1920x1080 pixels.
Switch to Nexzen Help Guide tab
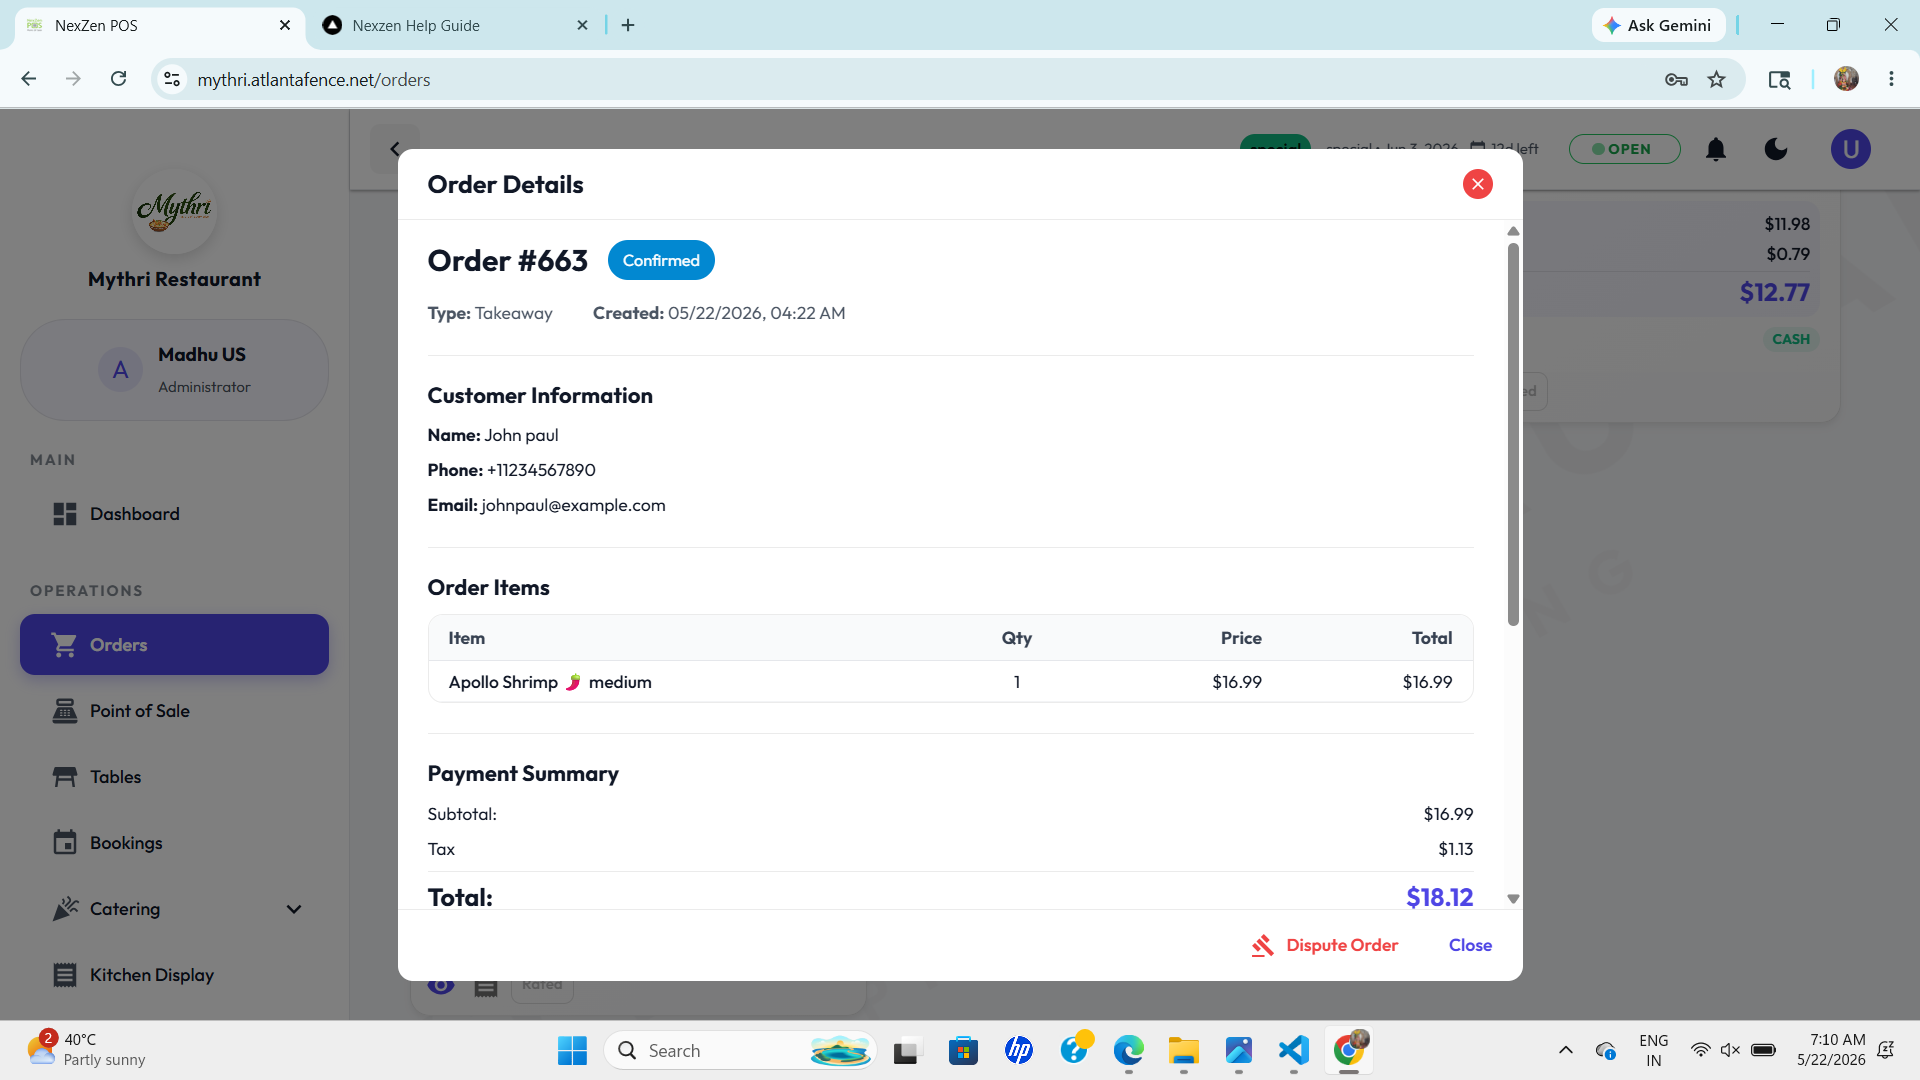[x=455, y=25]
